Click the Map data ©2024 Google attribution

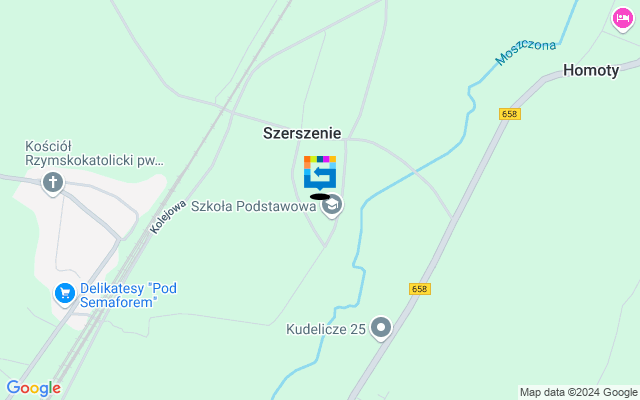click(x=579, y=393)
